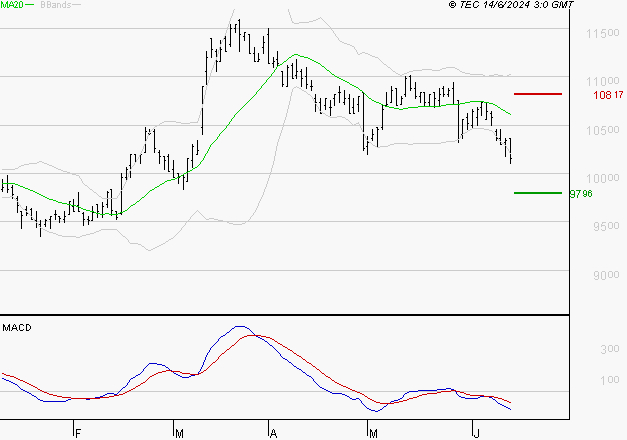Click the 9000 price axis label
The width and height of the screenshot is (627, 440).
coord(606,275)
